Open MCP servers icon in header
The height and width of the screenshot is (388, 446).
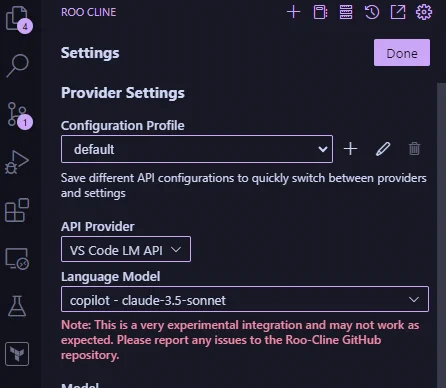pyautogui.click(x=346, y=12)
